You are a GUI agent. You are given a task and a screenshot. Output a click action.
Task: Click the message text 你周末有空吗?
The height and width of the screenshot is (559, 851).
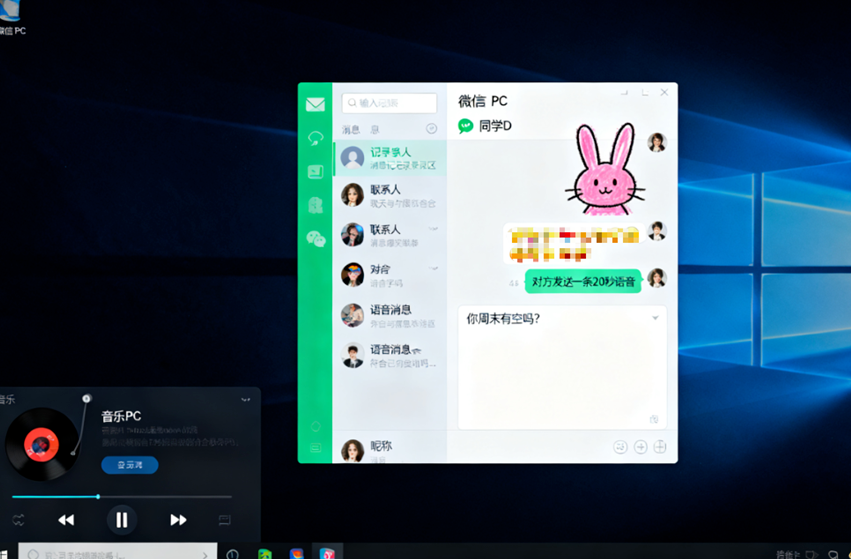click(x=503, y=319)
